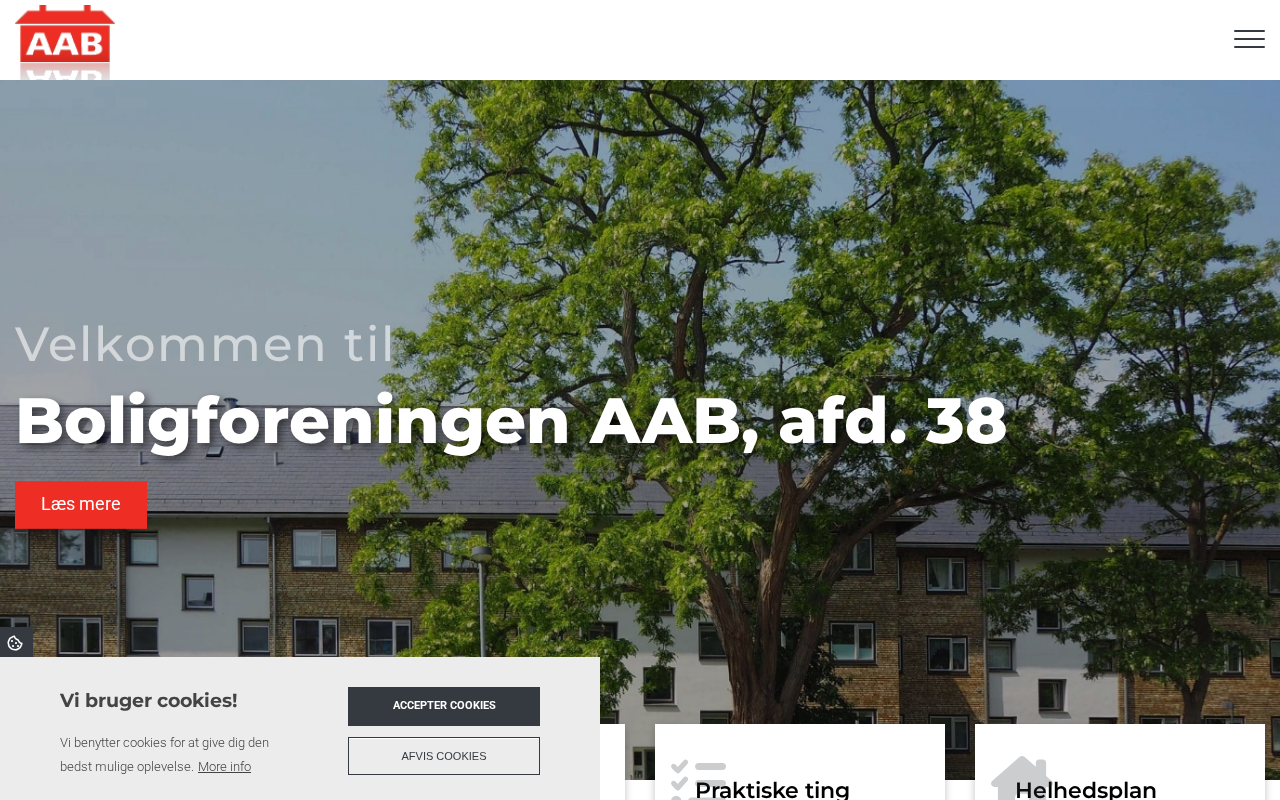Image resolution: width=1280 pixels, height=800 pixels.
Task: Click the partially hidden card beside Praktiske ting
Action: point(612,762)
